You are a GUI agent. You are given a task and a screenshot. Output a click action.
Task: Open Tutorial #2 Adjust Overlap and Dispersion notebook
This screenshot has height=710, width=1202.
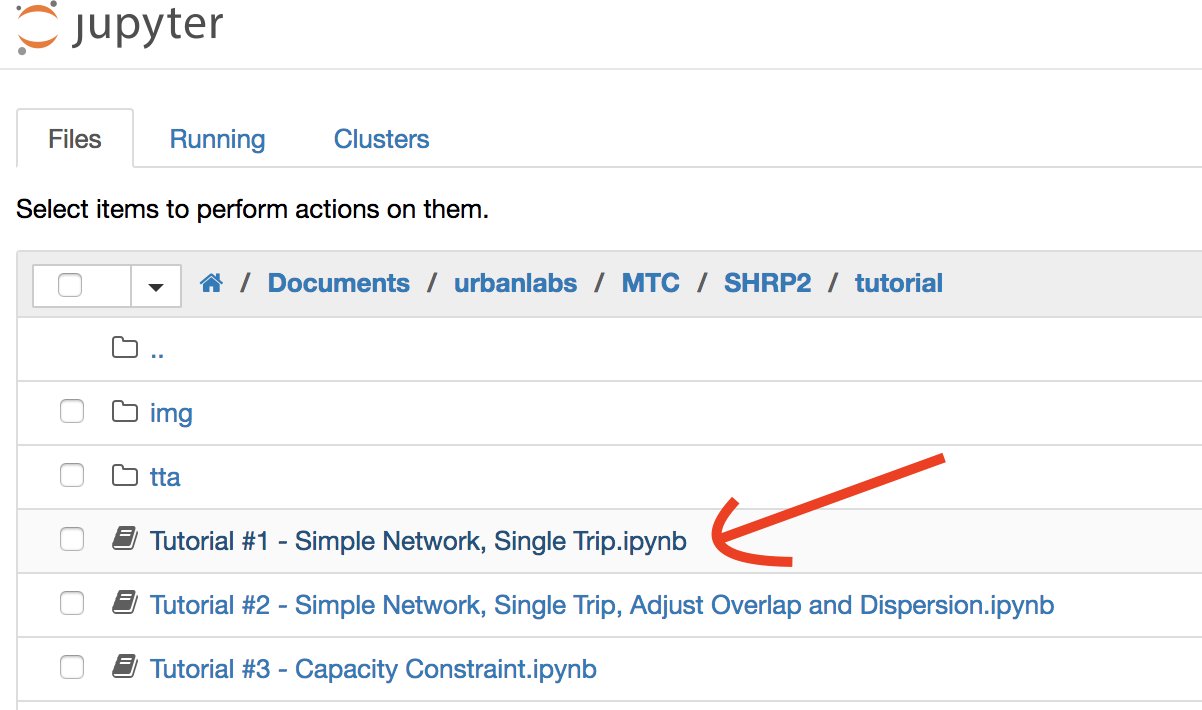pos(602,605)
